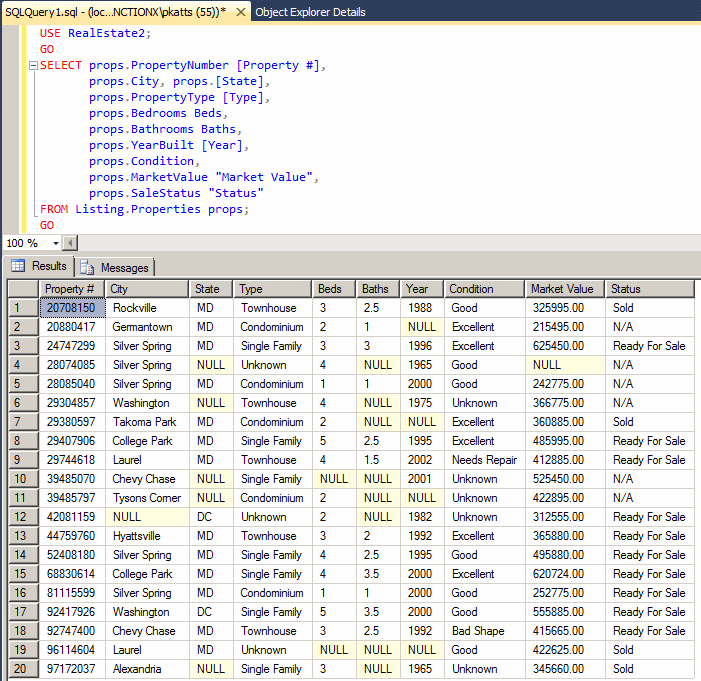This screenshot has height=681, width=701.
Task: Click year 2002 in Laurel row
Action: click(x=422, y=460)
